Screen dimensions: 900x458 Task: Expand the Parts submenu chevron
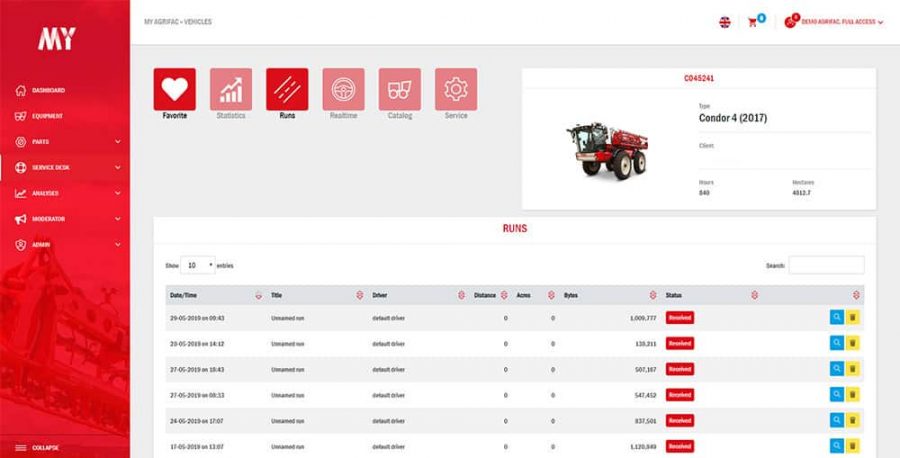[x=118, y=142]
